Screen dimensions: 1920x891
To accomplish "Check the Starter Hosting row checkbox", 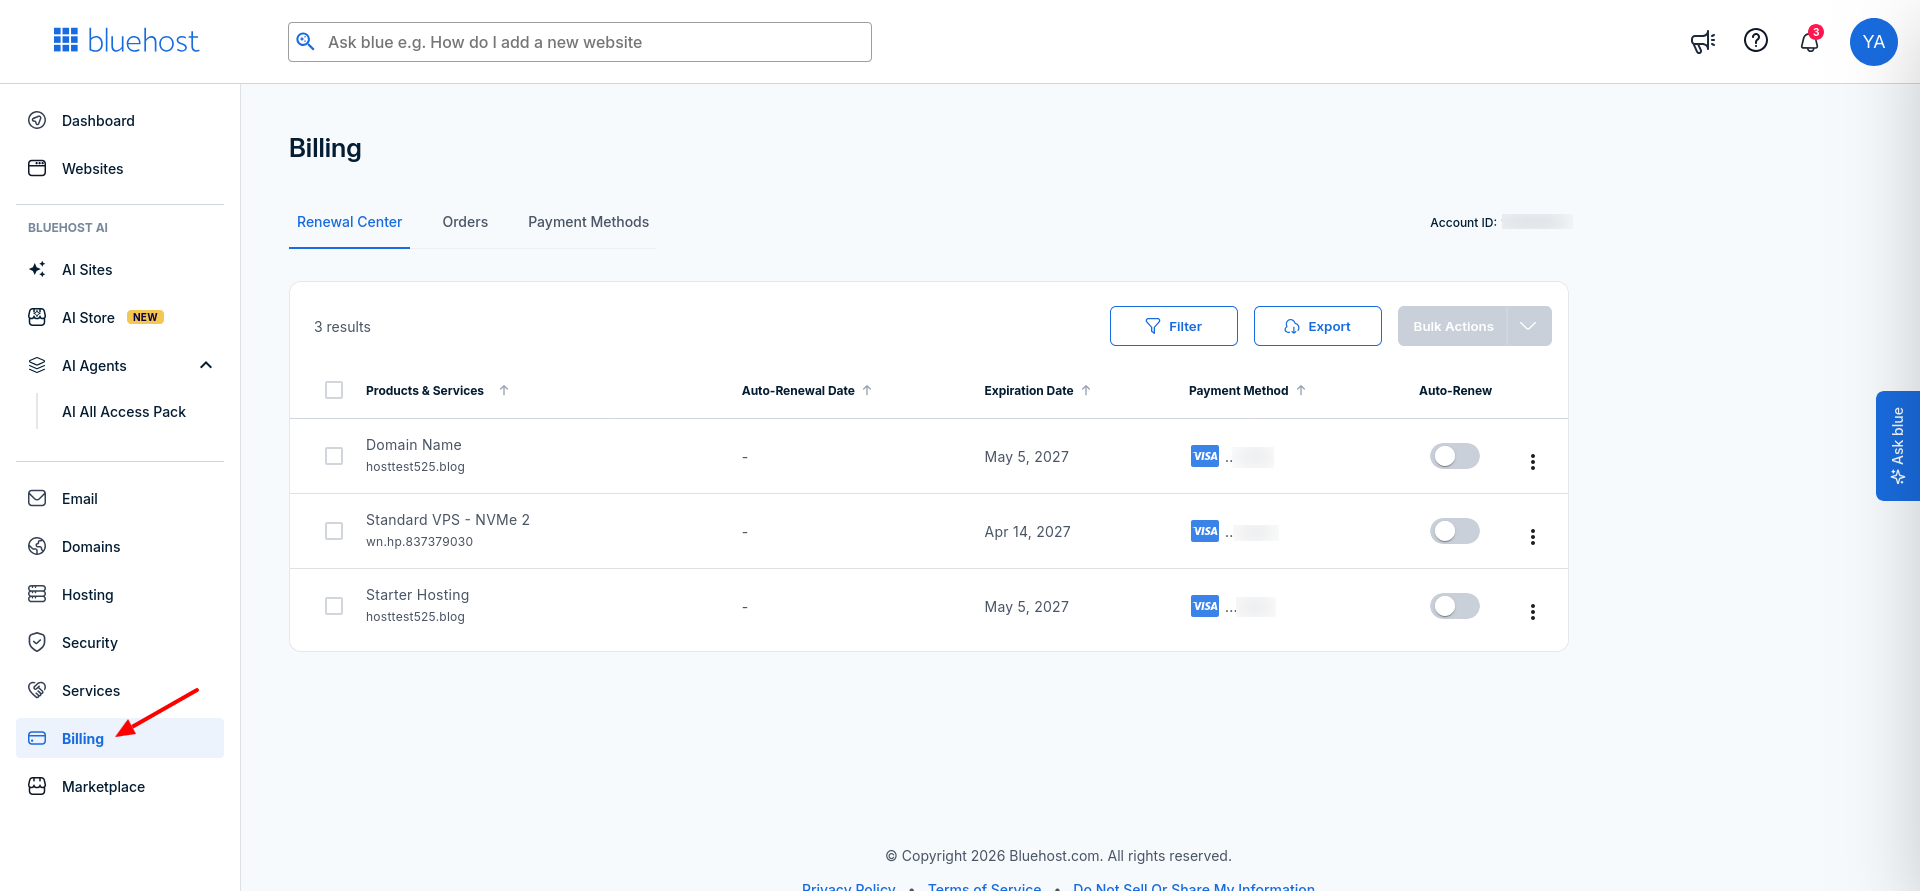I will pyautogui.click(x=334, y=606).
